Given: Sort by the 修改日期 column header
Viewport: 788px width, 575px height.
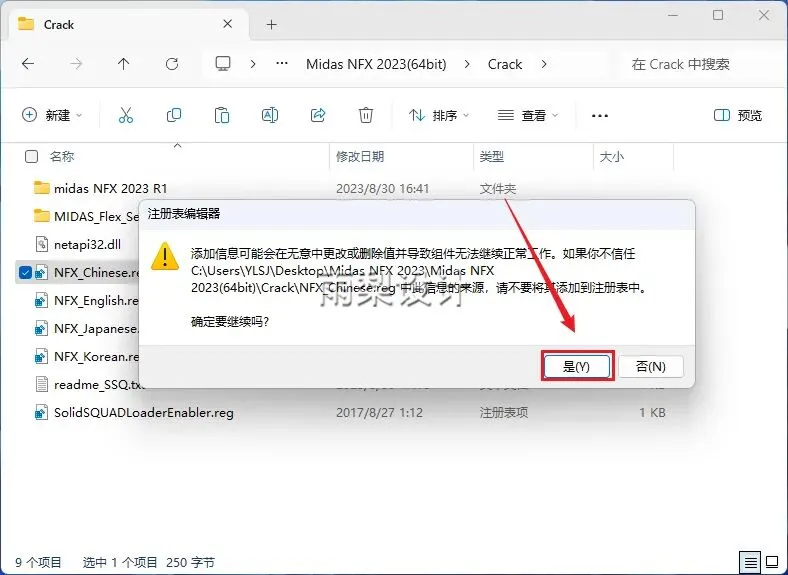Looking at the screenshot, I should coord(360,157).
